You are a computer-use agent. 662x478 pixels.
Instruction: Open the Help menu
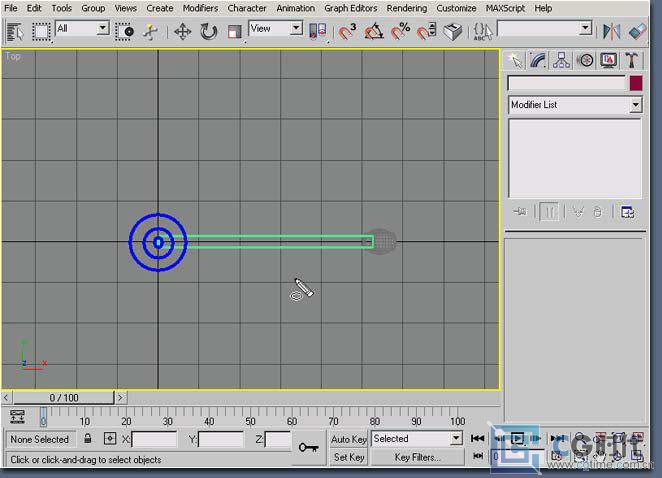[x=543, y=8]
